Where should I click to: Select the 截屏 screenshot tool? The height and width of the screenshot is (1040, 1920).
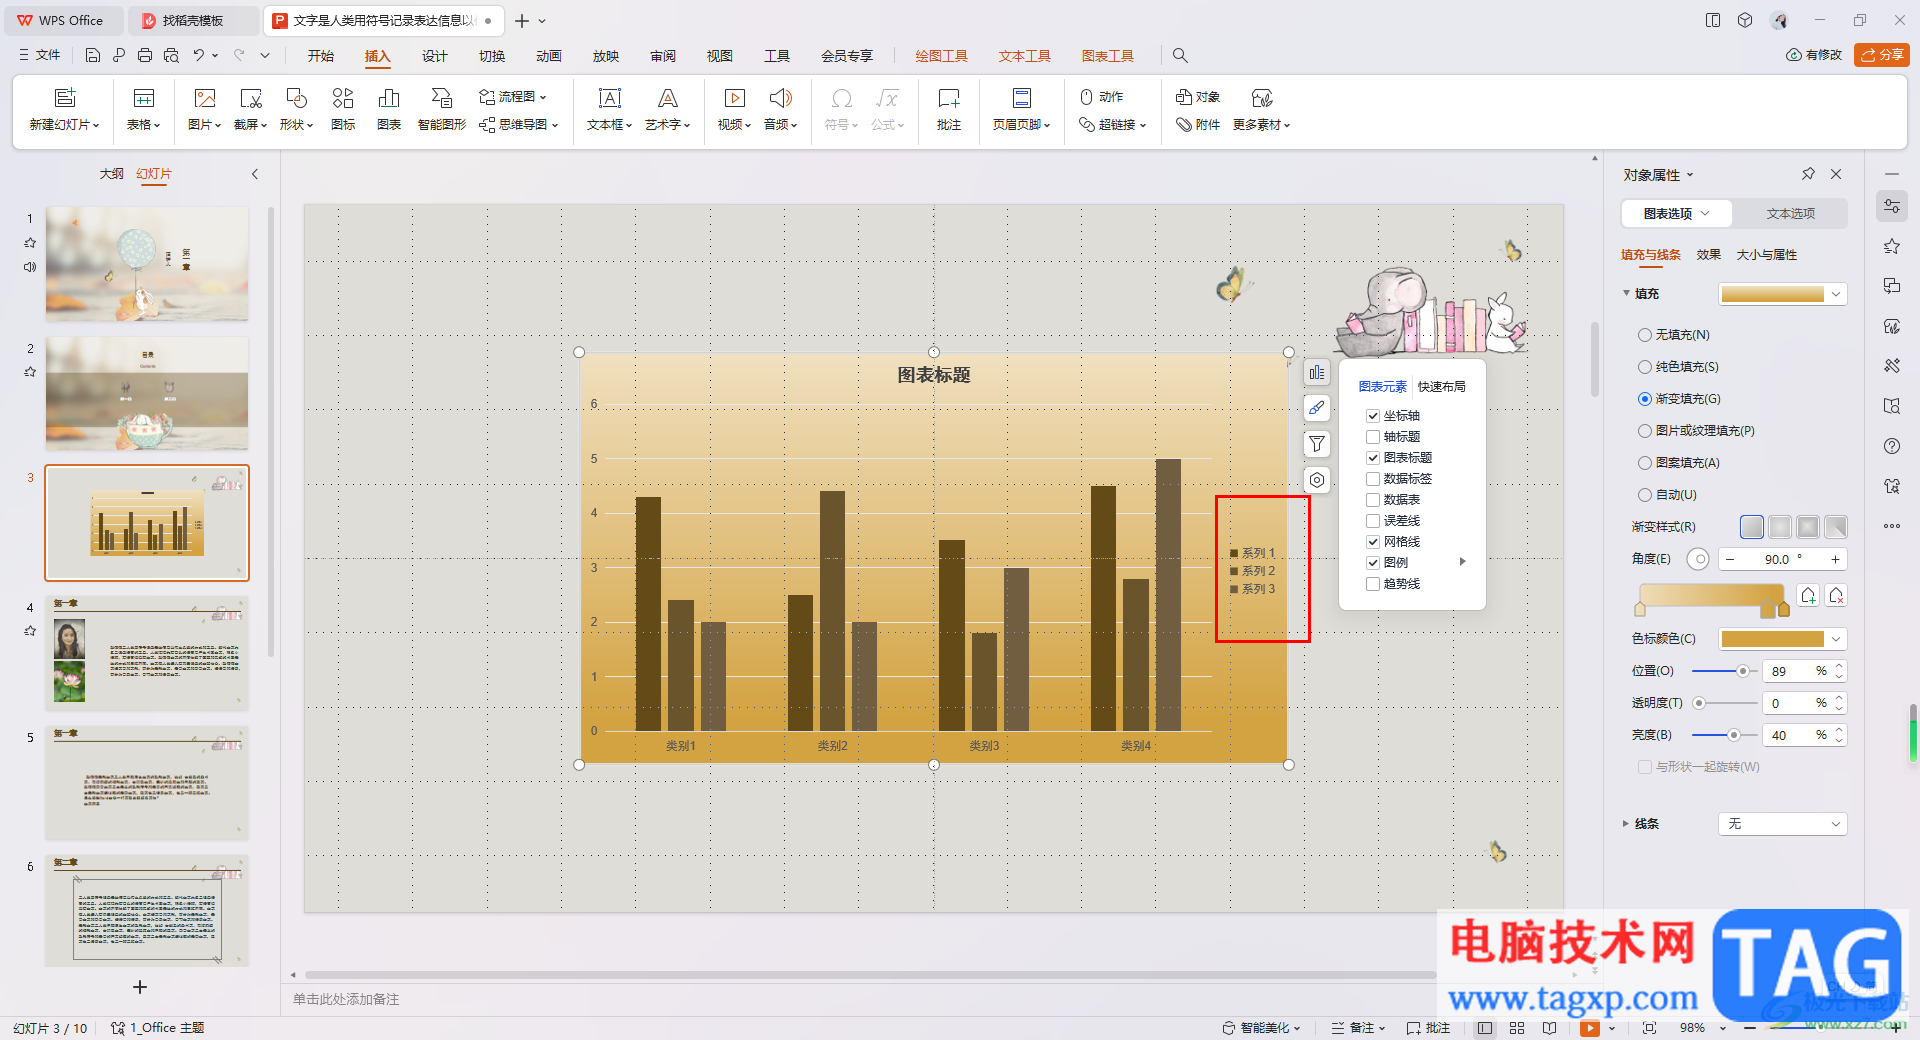(x=250, y=108)
